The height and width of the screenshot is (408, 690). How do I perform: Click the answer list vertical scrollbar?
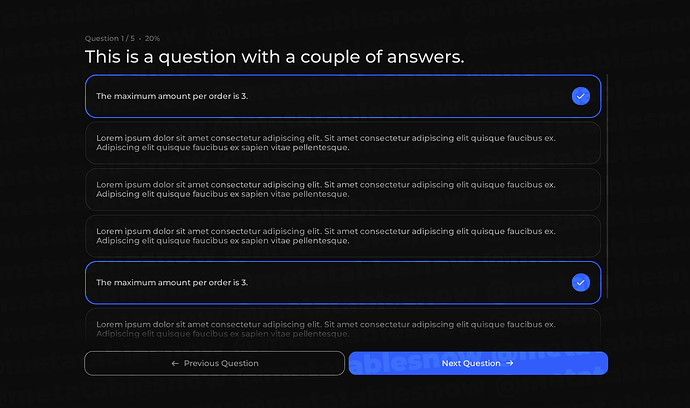(607, 186)
